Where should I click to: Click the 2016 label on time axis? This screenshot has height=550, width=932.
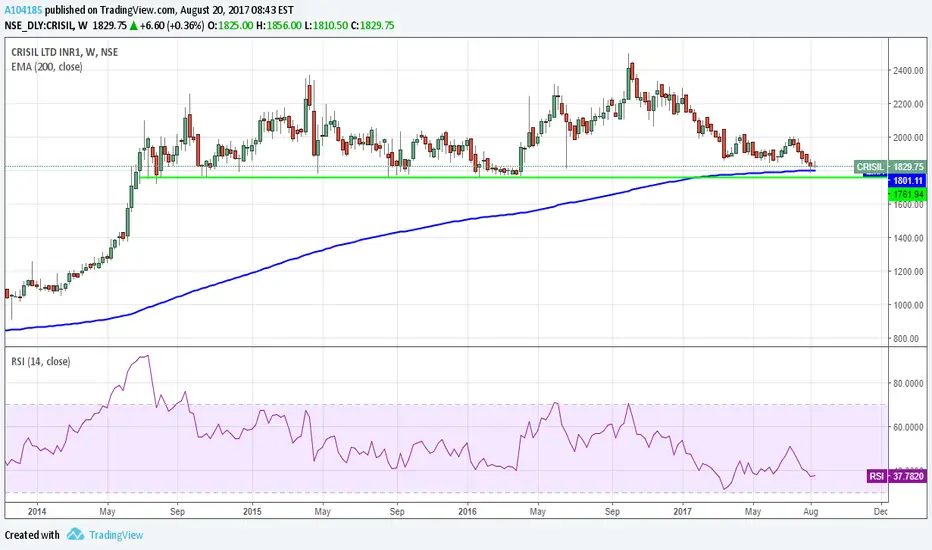pyautogui.click(x=468, y=511)
